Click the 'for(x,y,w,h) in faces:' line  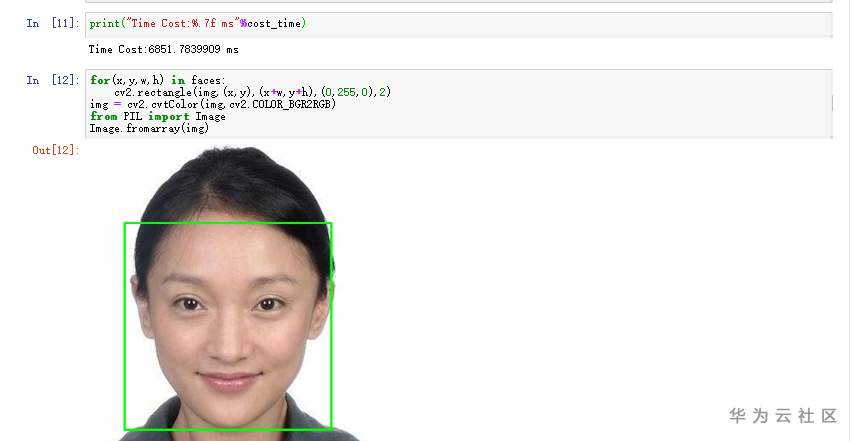pyautogui.click(x=157, y=80)
